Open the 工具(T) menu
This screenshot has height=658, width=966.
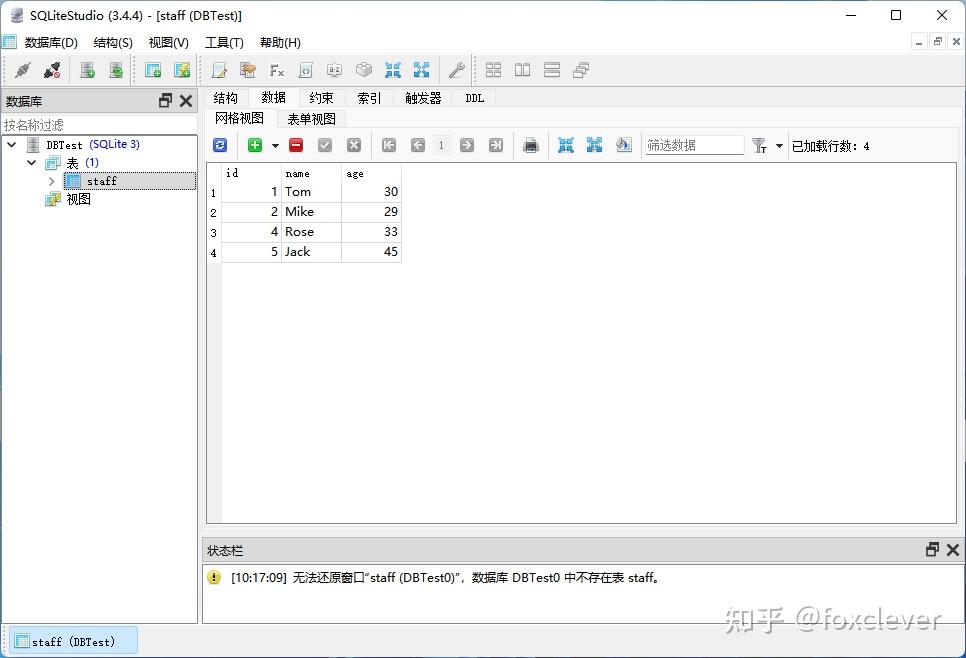[x=224, y=43]
